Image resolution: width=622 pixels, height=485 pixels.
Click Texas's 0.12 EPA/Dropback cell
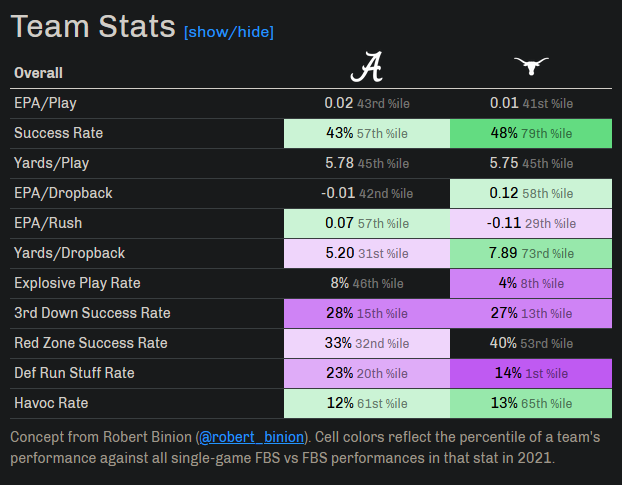point(531,193)
